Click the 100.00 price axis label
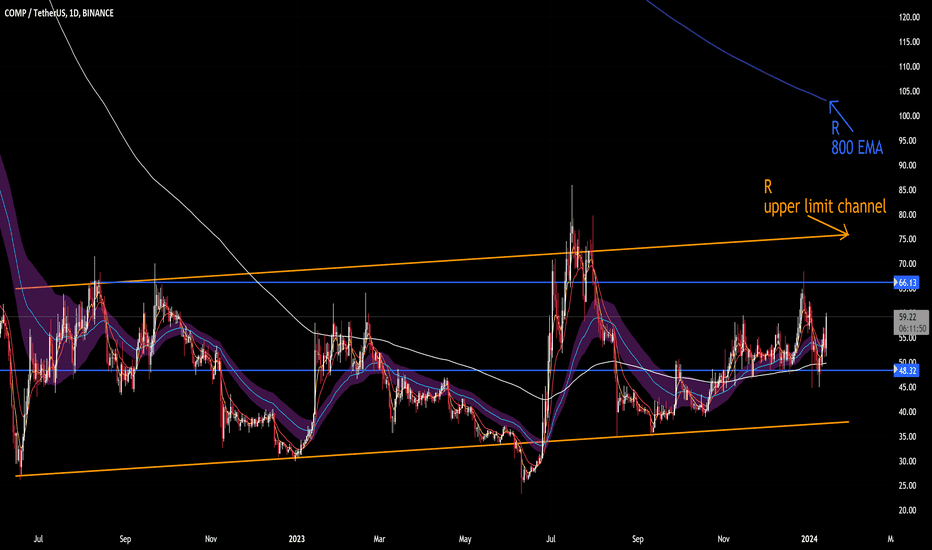Image resolution: width=932 pixels, height=550 pixels. 909,116
